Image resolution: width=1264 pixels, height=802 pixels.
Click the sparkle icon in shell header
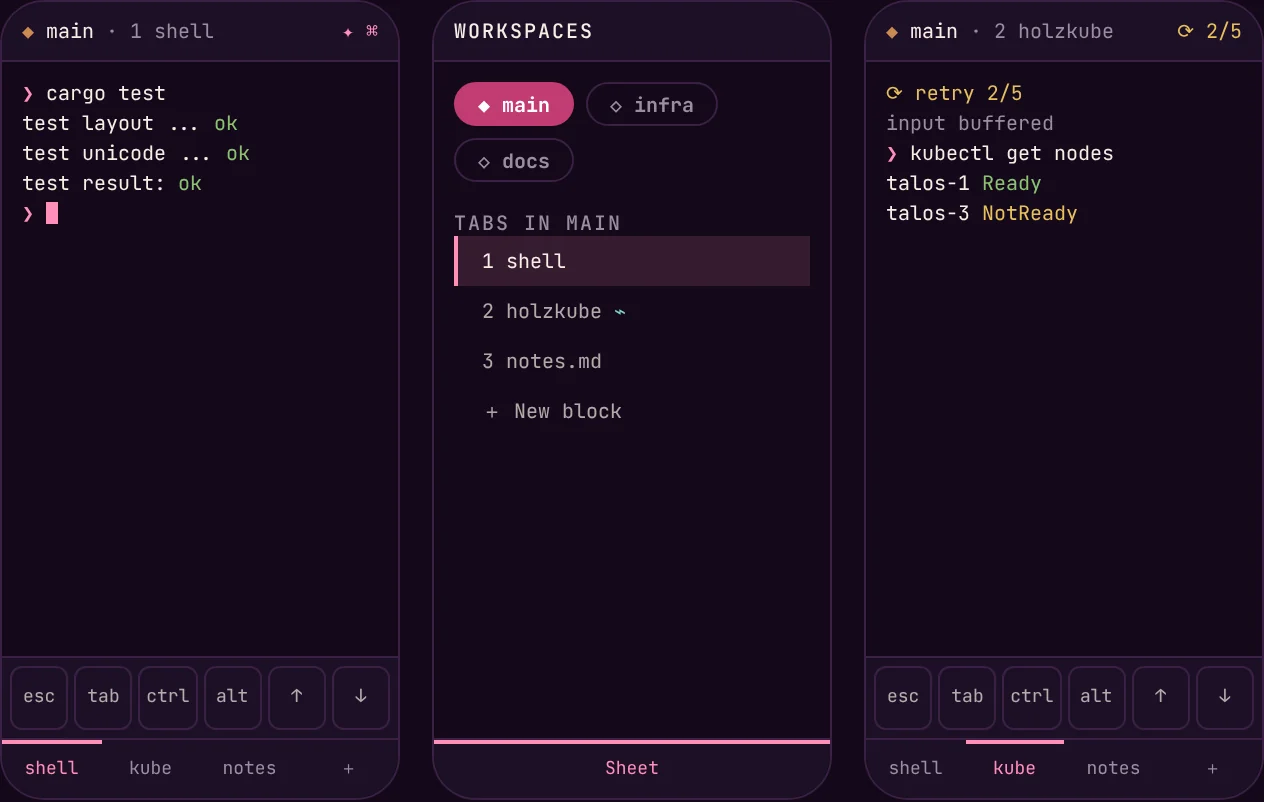[348, 32]
